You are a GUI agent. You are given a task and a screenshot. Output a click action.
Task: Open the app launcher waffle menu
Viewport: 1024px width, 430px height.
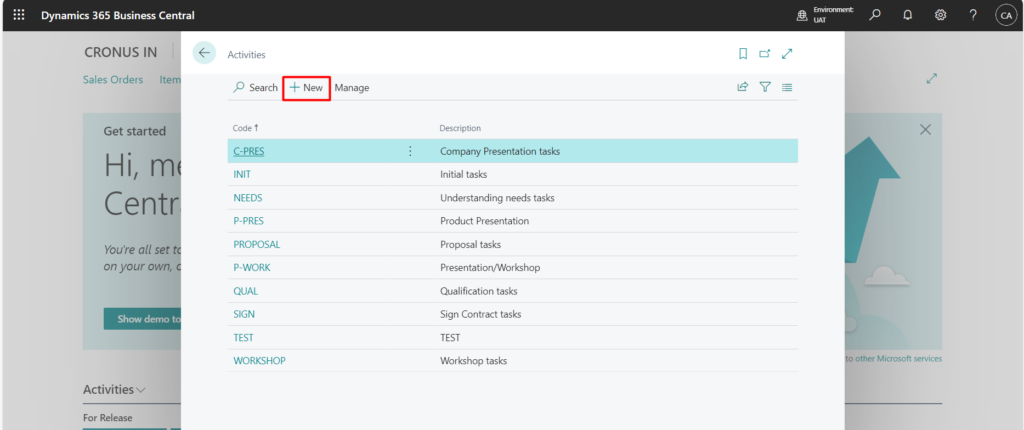point(19,15)
